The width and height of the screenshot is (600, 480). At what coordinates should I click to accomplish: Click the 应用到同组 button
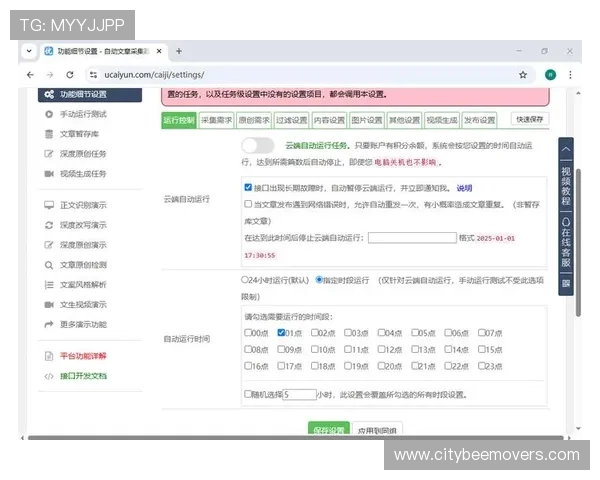377,429
